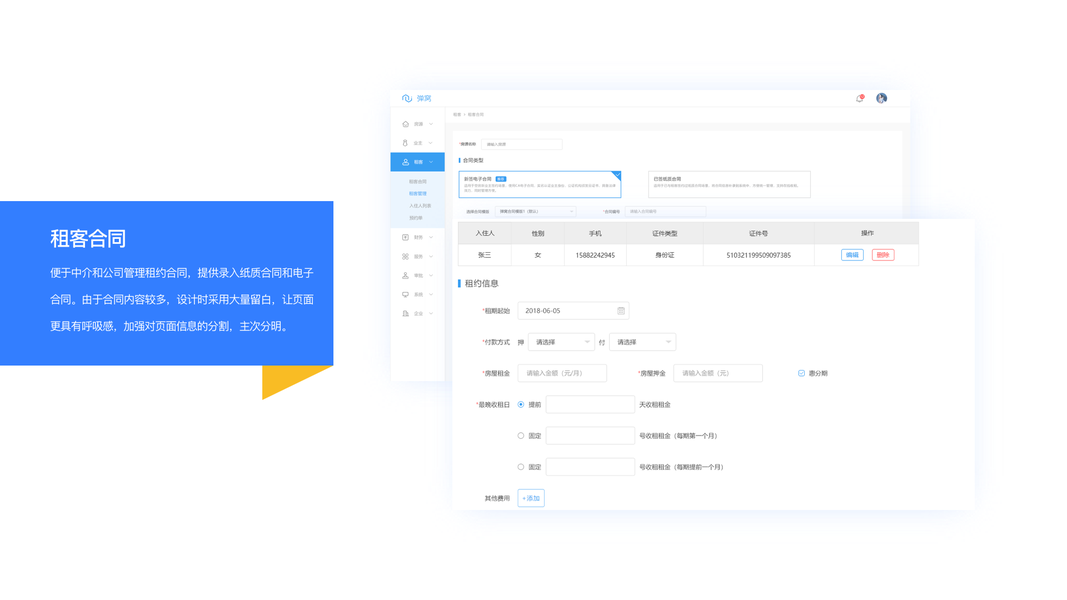This screenshot has height=600, width=1067.
Task: Click the first breadcrumb link
Action: [x=457, y=115]
